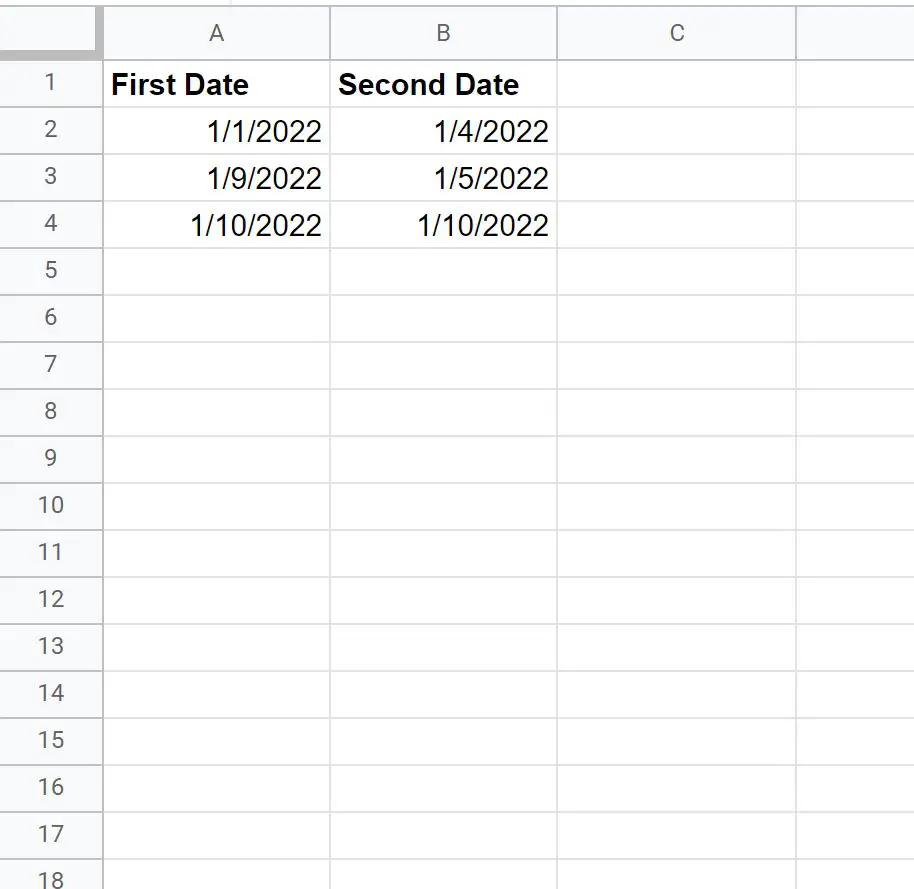Select 1/10/2022 in column A
The image size is (914, 889).
[216, 225]
